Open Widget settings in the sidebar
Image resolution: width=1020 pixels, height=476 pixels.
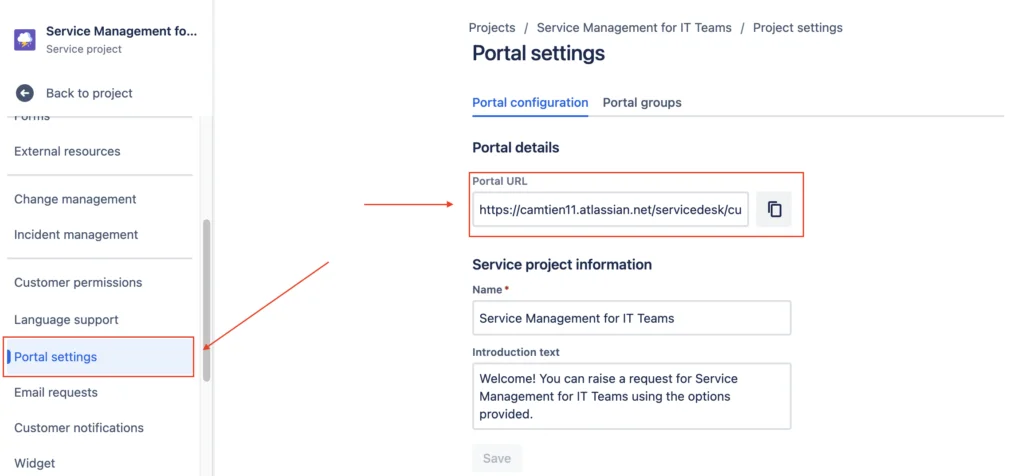point(34,464)
